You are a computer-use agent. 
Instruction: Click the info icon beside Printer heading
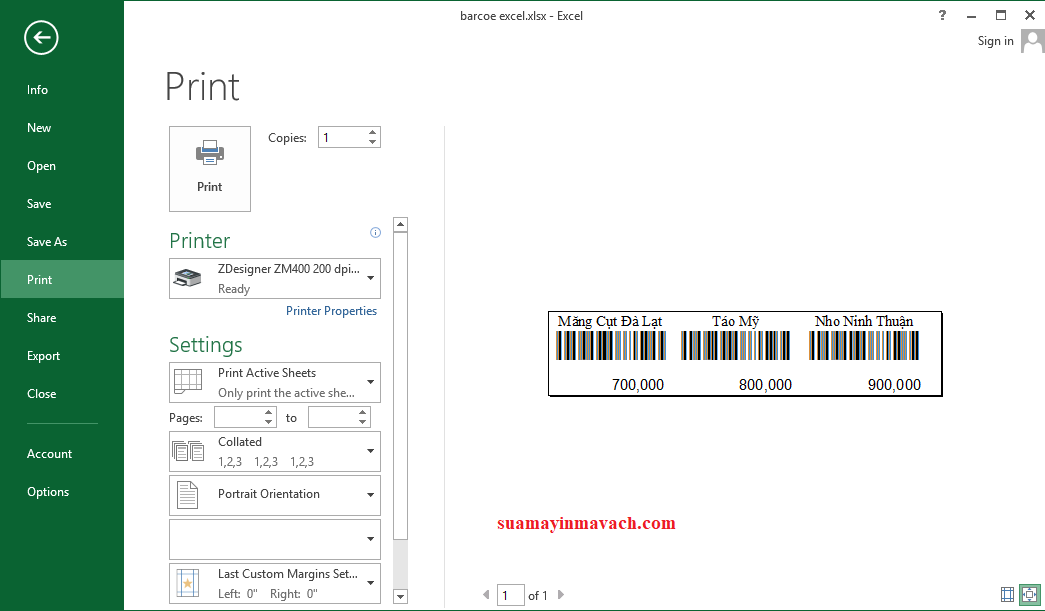[x=375, y=232]
